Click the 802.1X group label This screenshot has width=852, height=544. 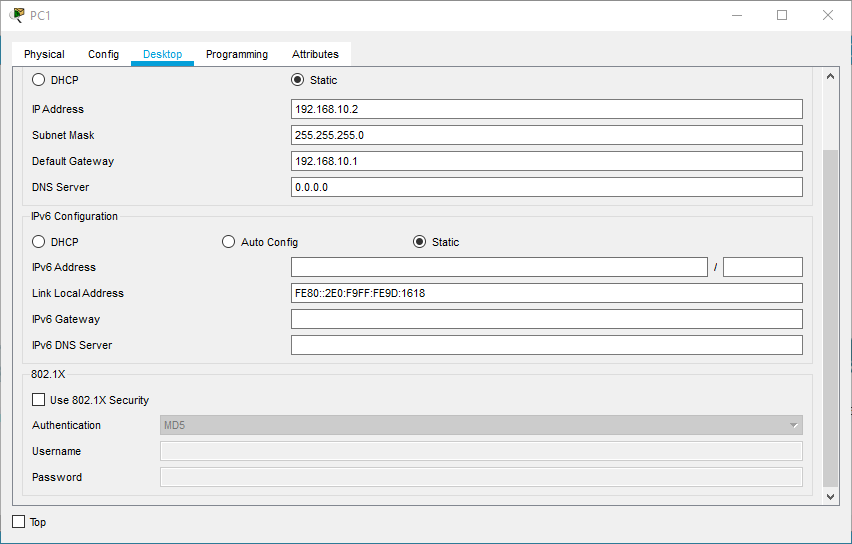(x=48, y=374)
